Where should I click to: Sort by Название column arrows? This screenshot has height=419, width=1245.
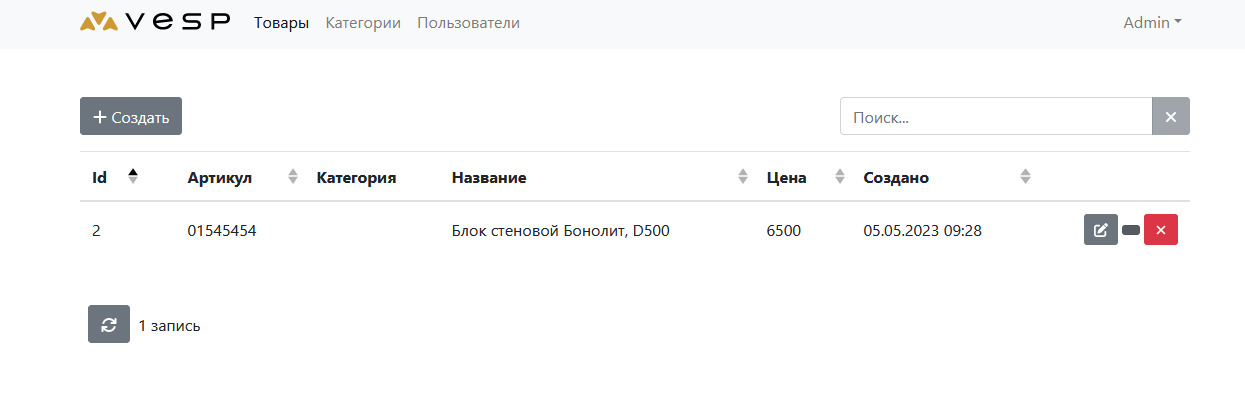coord(743,176)
